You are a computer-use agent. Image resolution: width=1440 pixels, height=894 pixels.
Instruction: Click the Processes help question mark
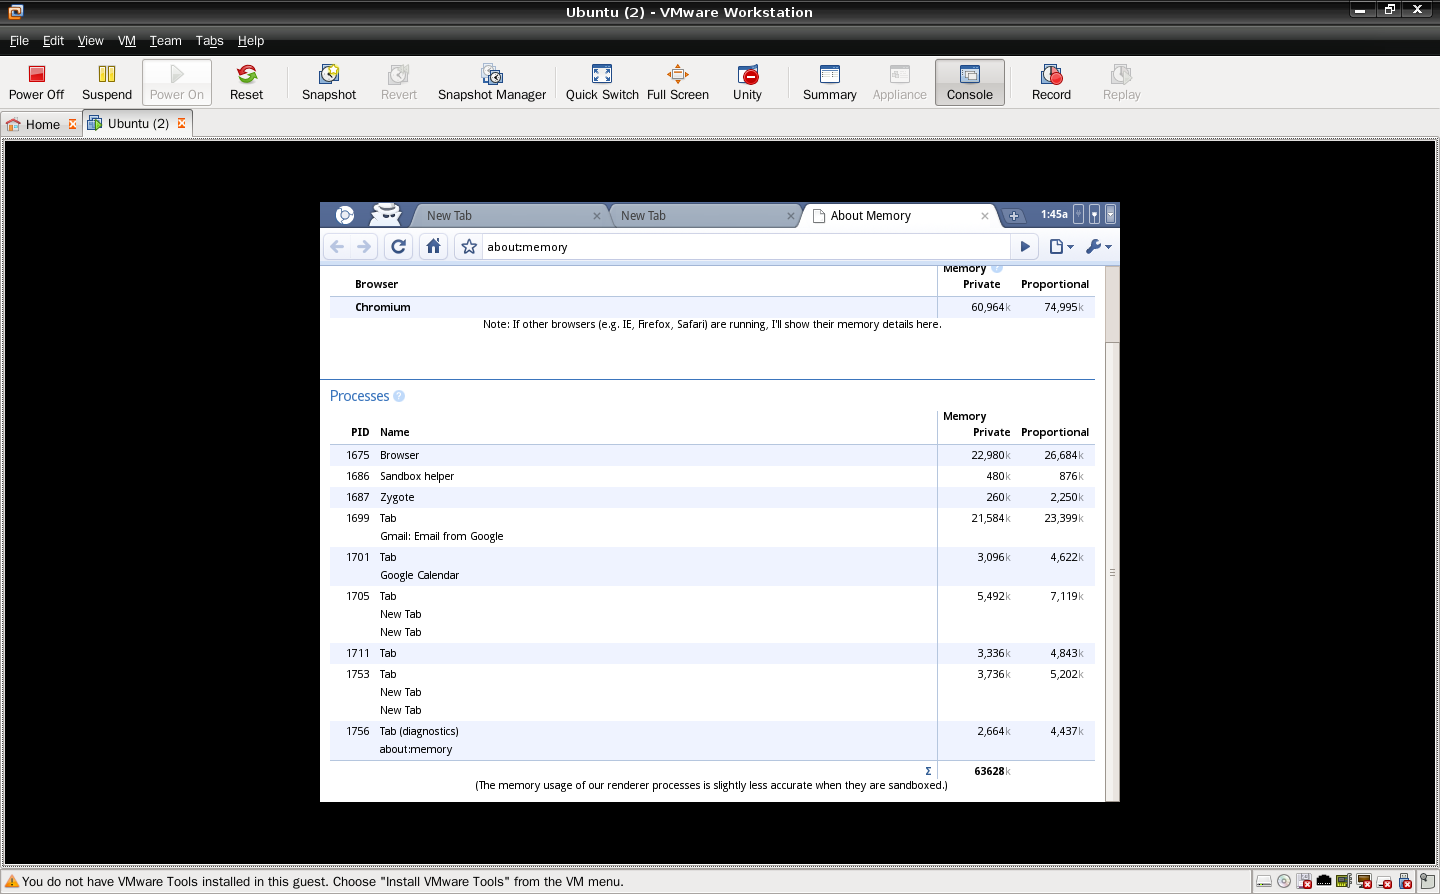(399, 396)
